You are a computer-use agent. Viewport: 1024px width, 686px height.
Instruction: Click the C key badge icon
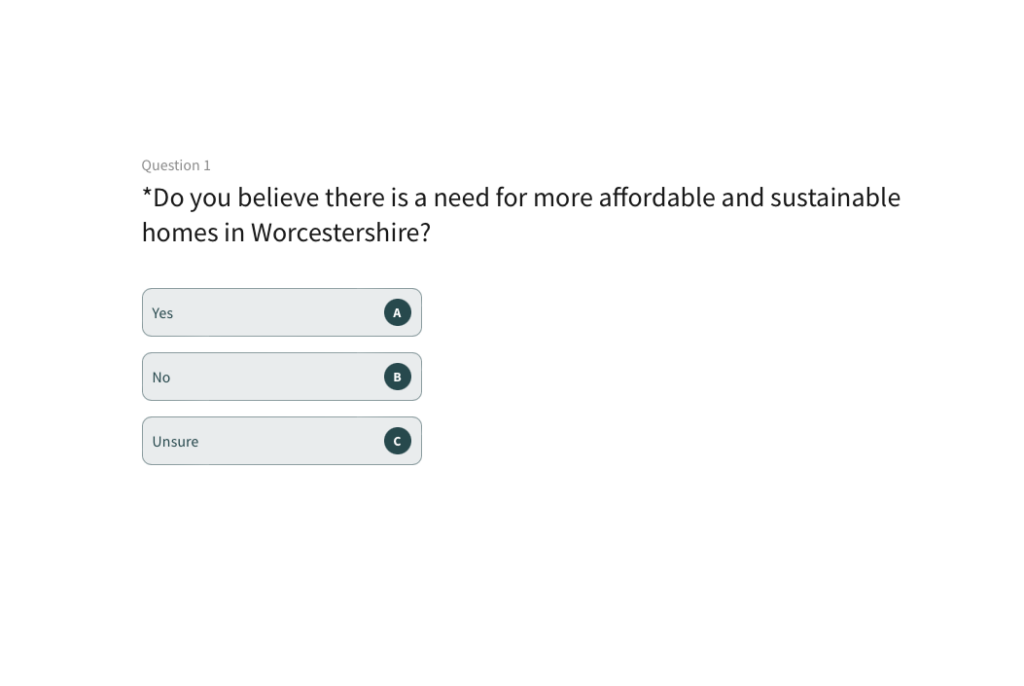click(x=397, y=440)
